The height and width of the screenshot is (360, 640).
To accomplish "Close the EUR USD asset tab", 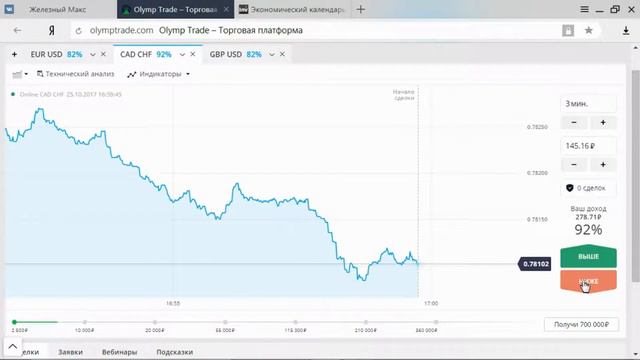I will click(x=103, y=54).
